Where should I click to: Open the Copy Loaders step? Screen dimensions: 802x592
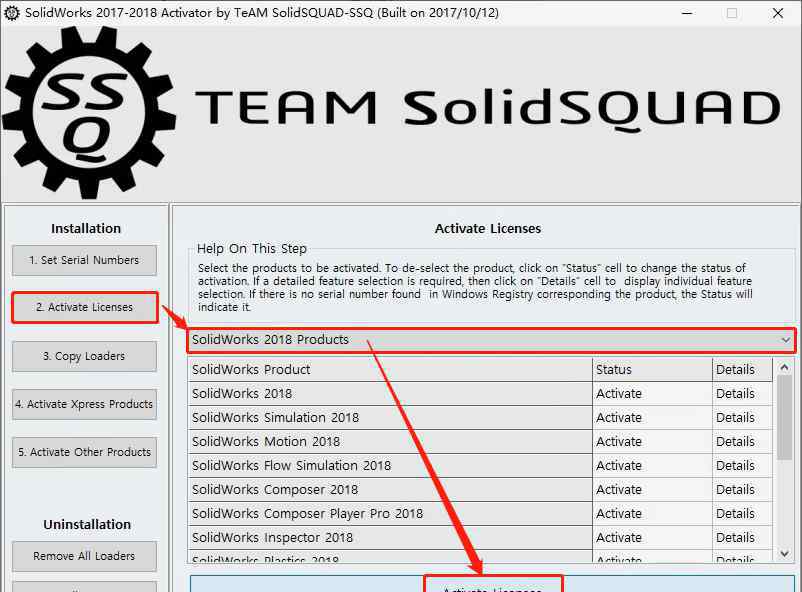(x=85, y=356)
